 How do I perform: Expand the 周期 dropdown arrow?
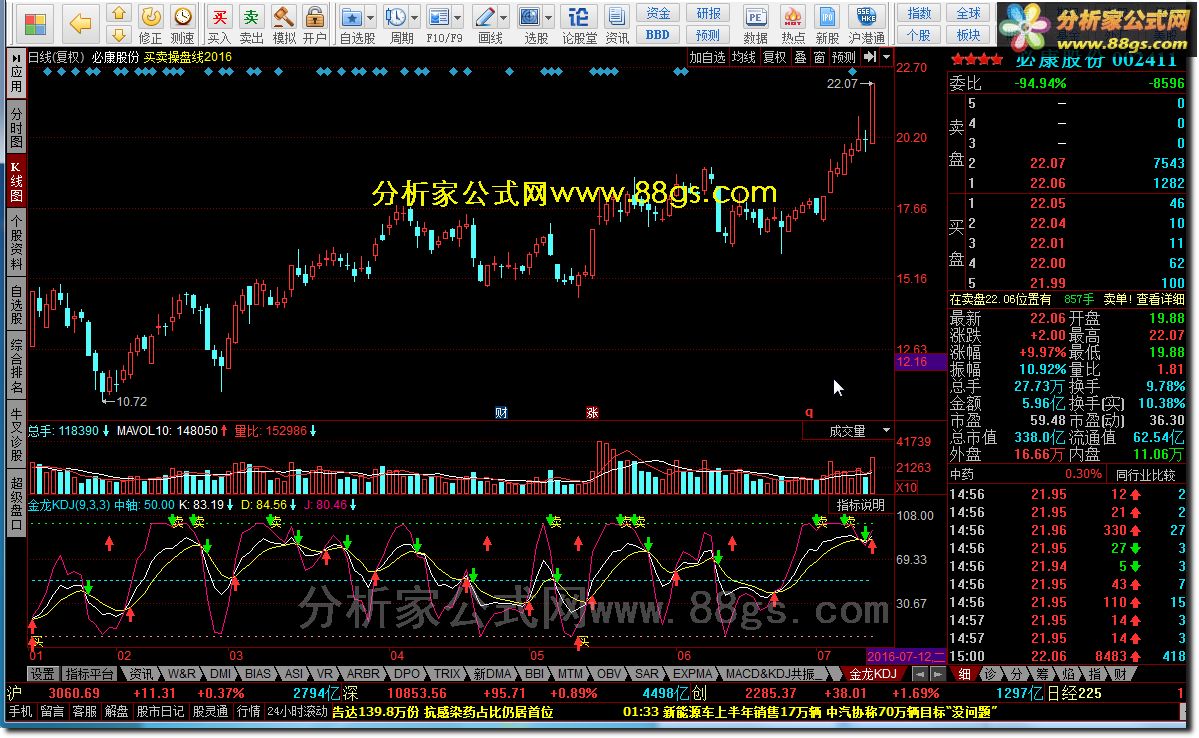[x=415, y=18]
